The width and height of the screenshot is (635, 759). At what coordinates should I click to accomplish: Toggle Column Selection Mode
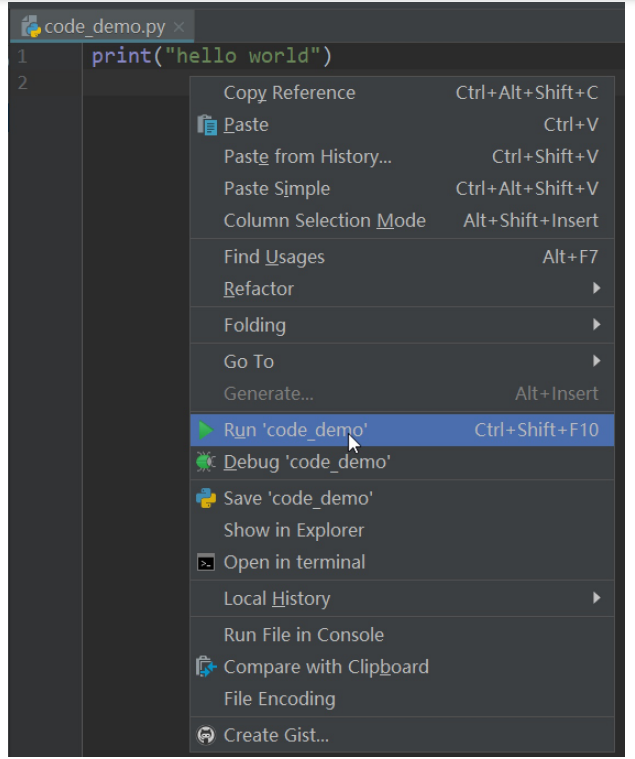coord(324,221)
